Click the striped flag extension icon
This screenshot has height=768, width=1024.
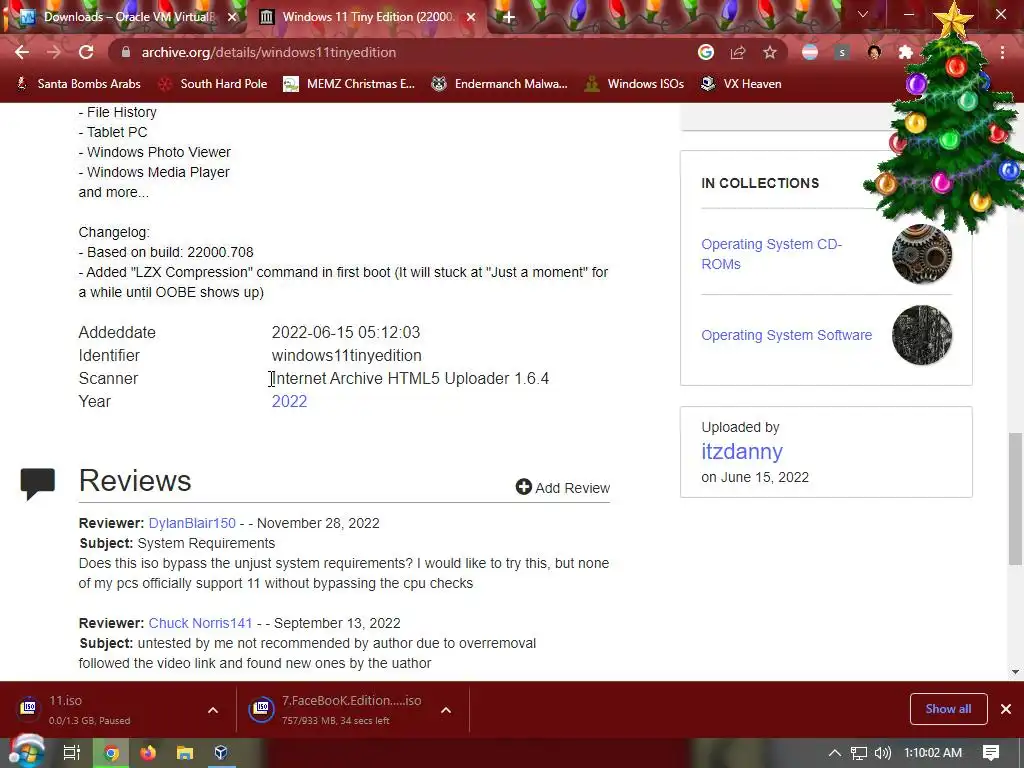(810, 52)
